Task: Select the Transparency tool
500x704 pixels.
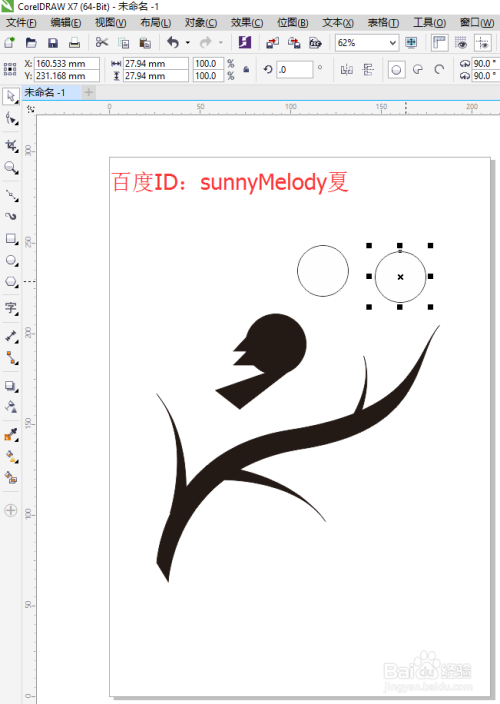Action: click(11, 407)
